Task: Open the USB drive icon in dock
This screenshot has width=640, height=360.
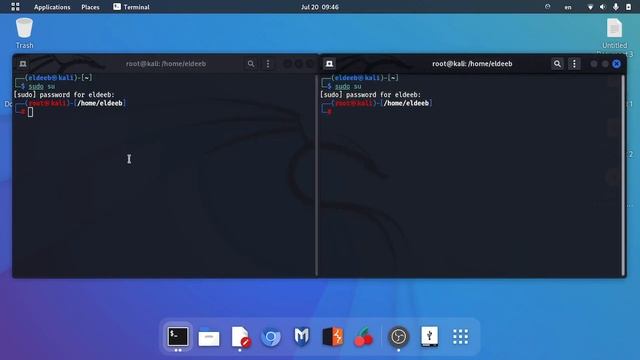Action: click(x=429, y=337)
